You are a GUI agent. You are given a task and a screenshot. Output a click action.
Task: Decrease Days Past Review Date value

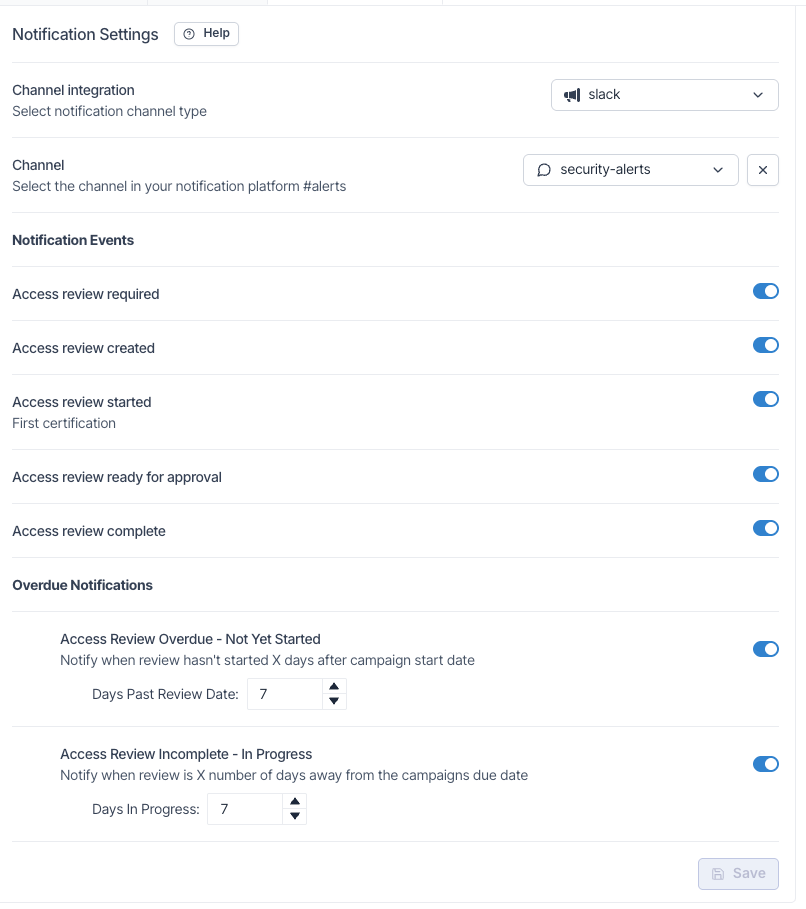point(334,701)
